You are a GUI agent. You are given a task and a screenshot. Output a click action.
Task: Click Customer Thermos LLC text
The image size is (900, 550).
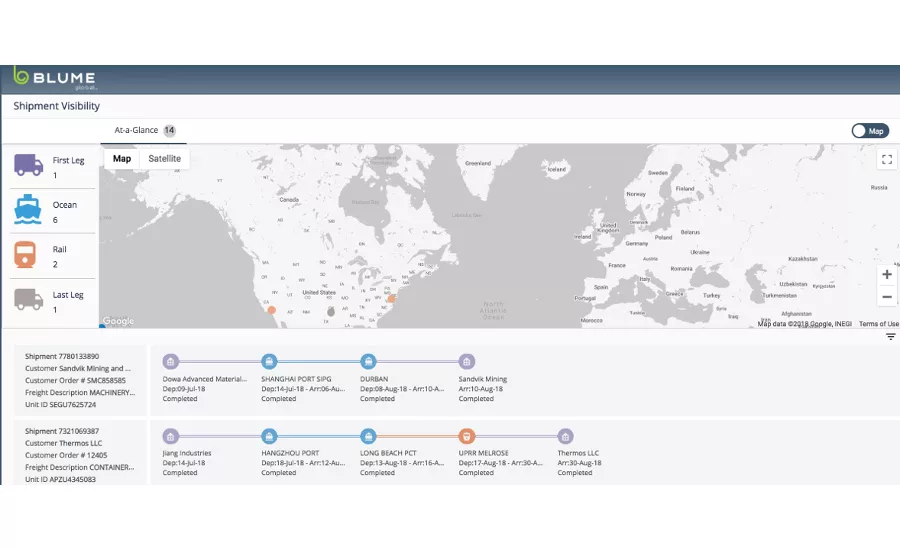(63, 443)
